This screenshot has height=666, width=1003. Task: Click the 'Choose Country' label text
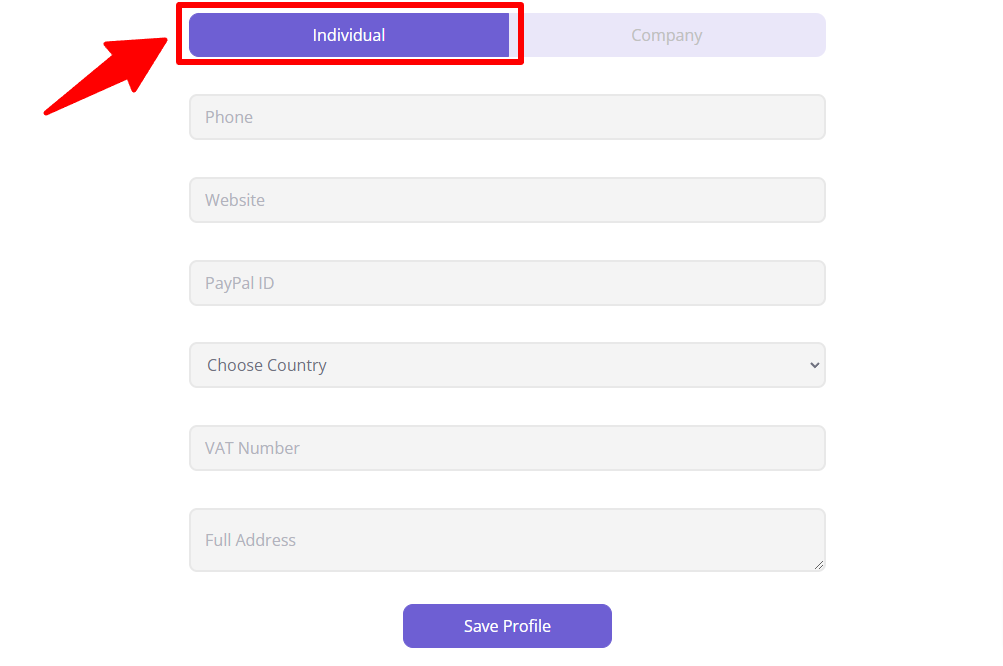(267, 365)
